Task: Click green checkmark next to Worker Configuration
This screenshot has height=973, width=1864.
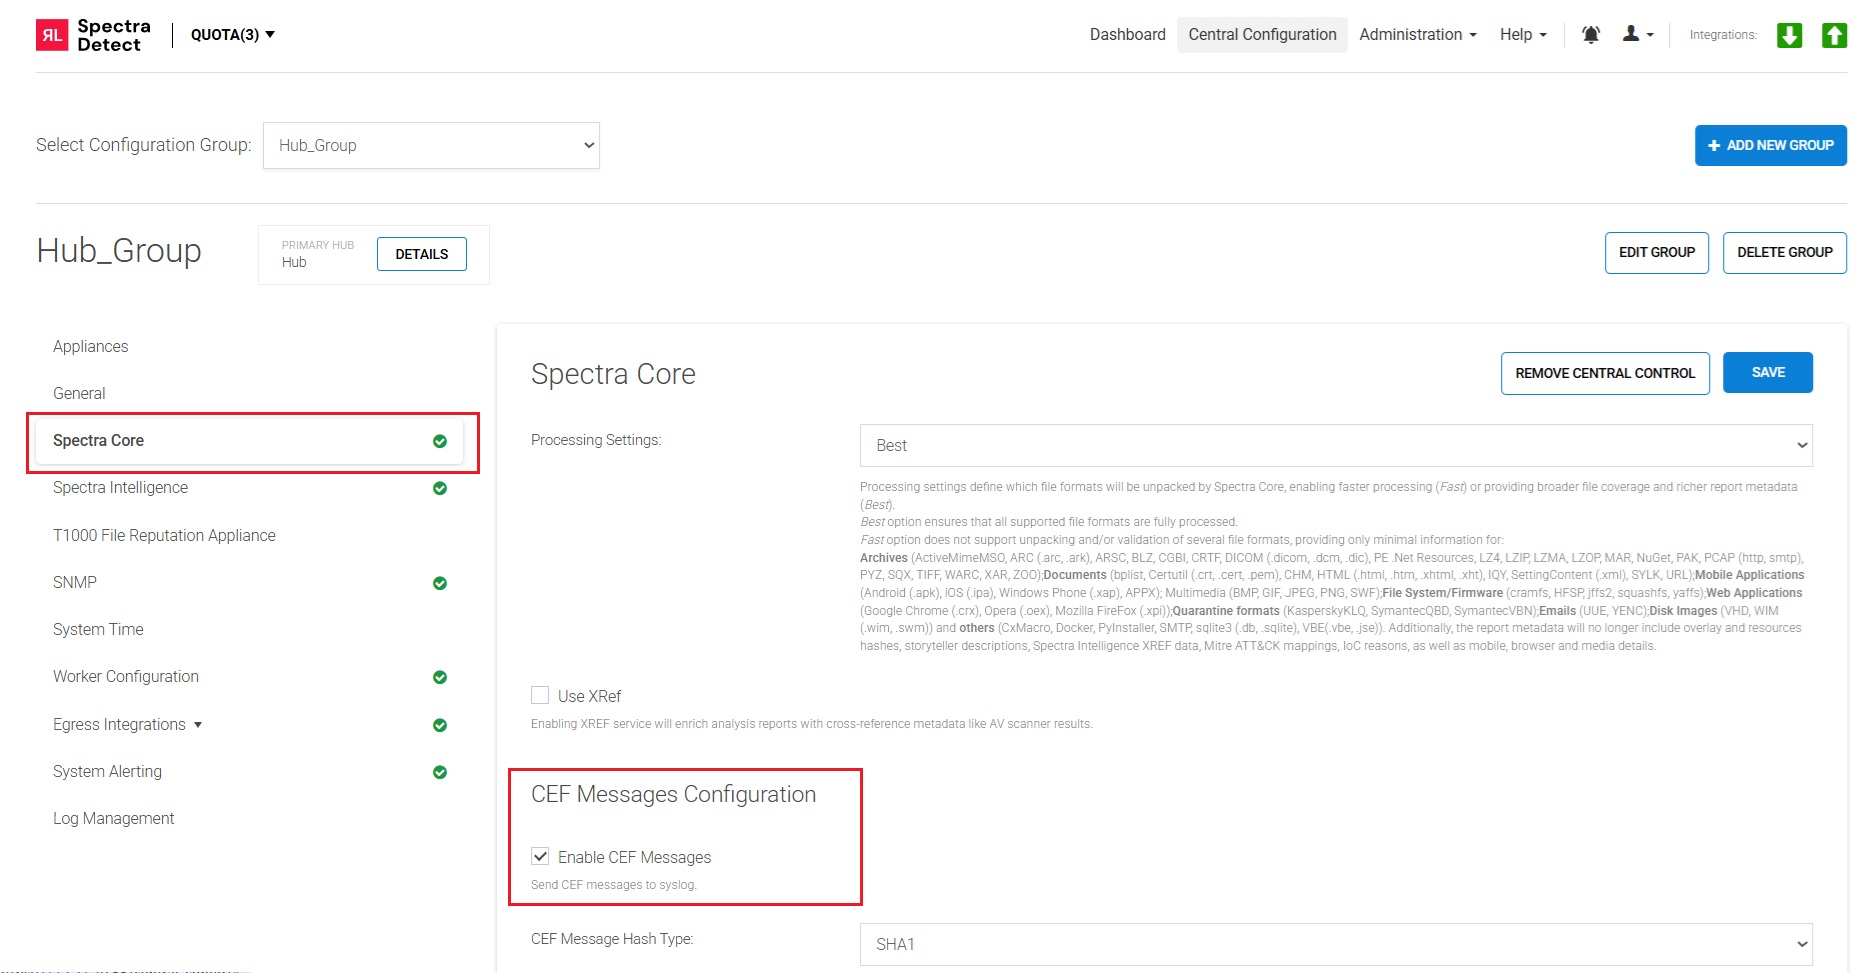Action: click(x=440, y=677)
